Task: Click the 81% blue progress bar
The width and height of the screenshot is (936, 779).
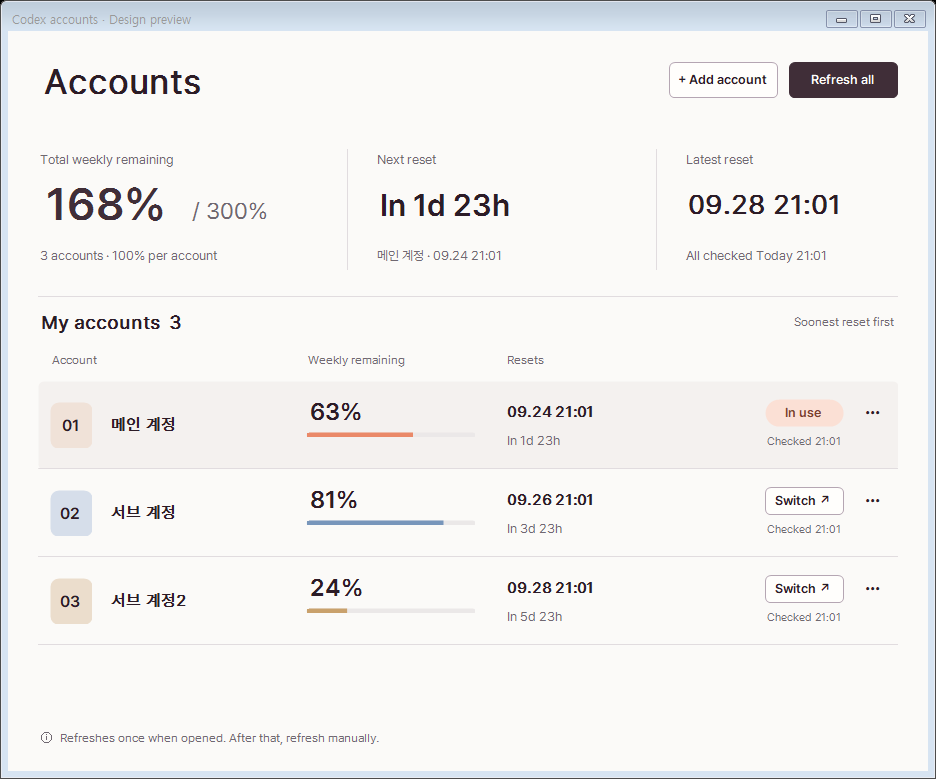Action: coord(391,523)
